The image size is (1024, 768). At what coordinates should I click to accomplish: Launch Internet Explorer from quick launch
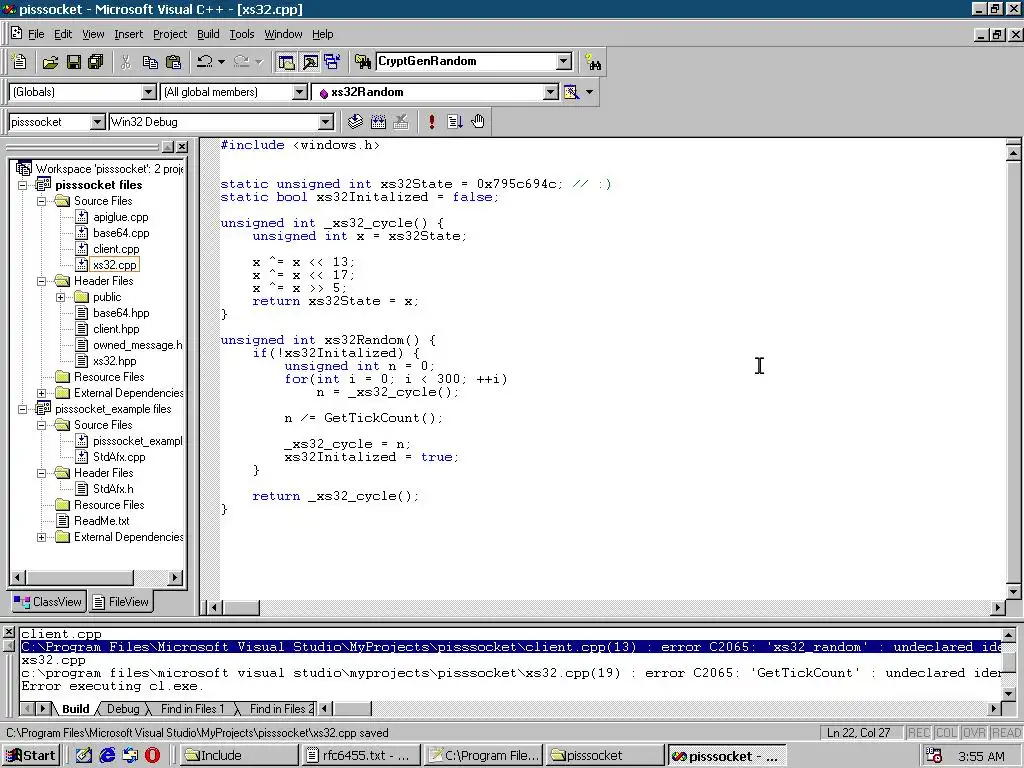107,756
